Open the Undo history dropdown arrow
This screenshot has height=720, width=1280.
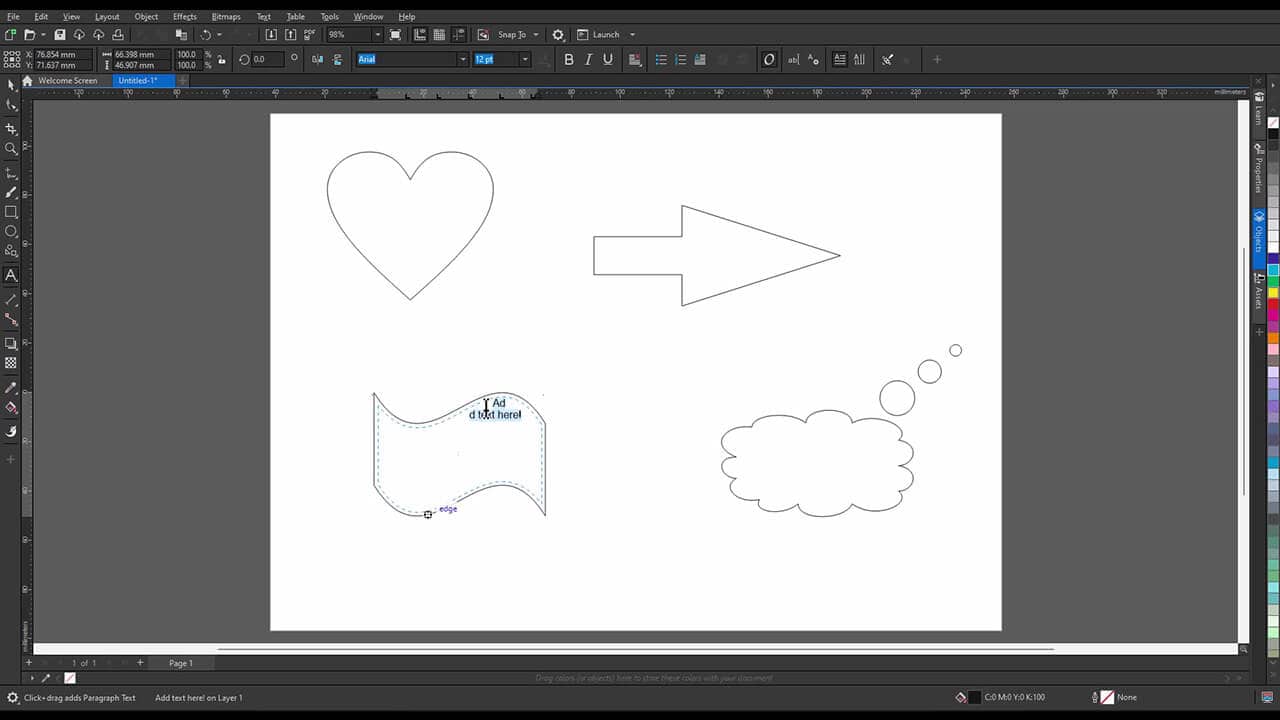pos(219,35)
